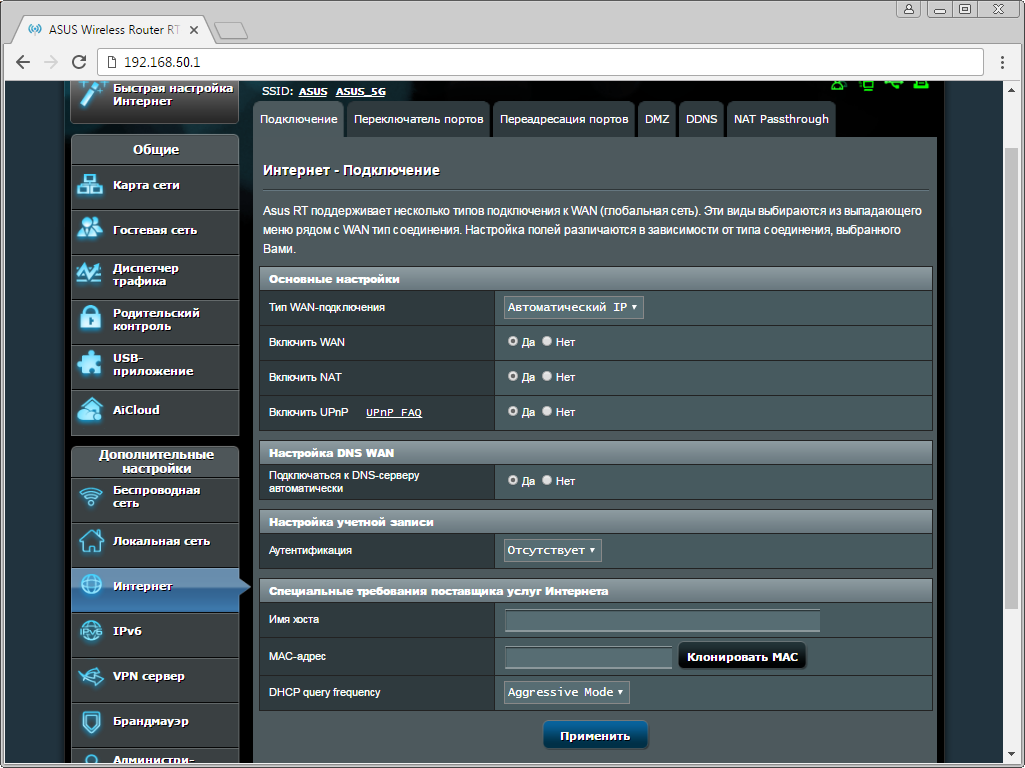Select the Интернет globe icon in sidebar
Image resolution: width=1025 pixels, height=768 pixels.
pyautogui.click(x=92, y=585)
